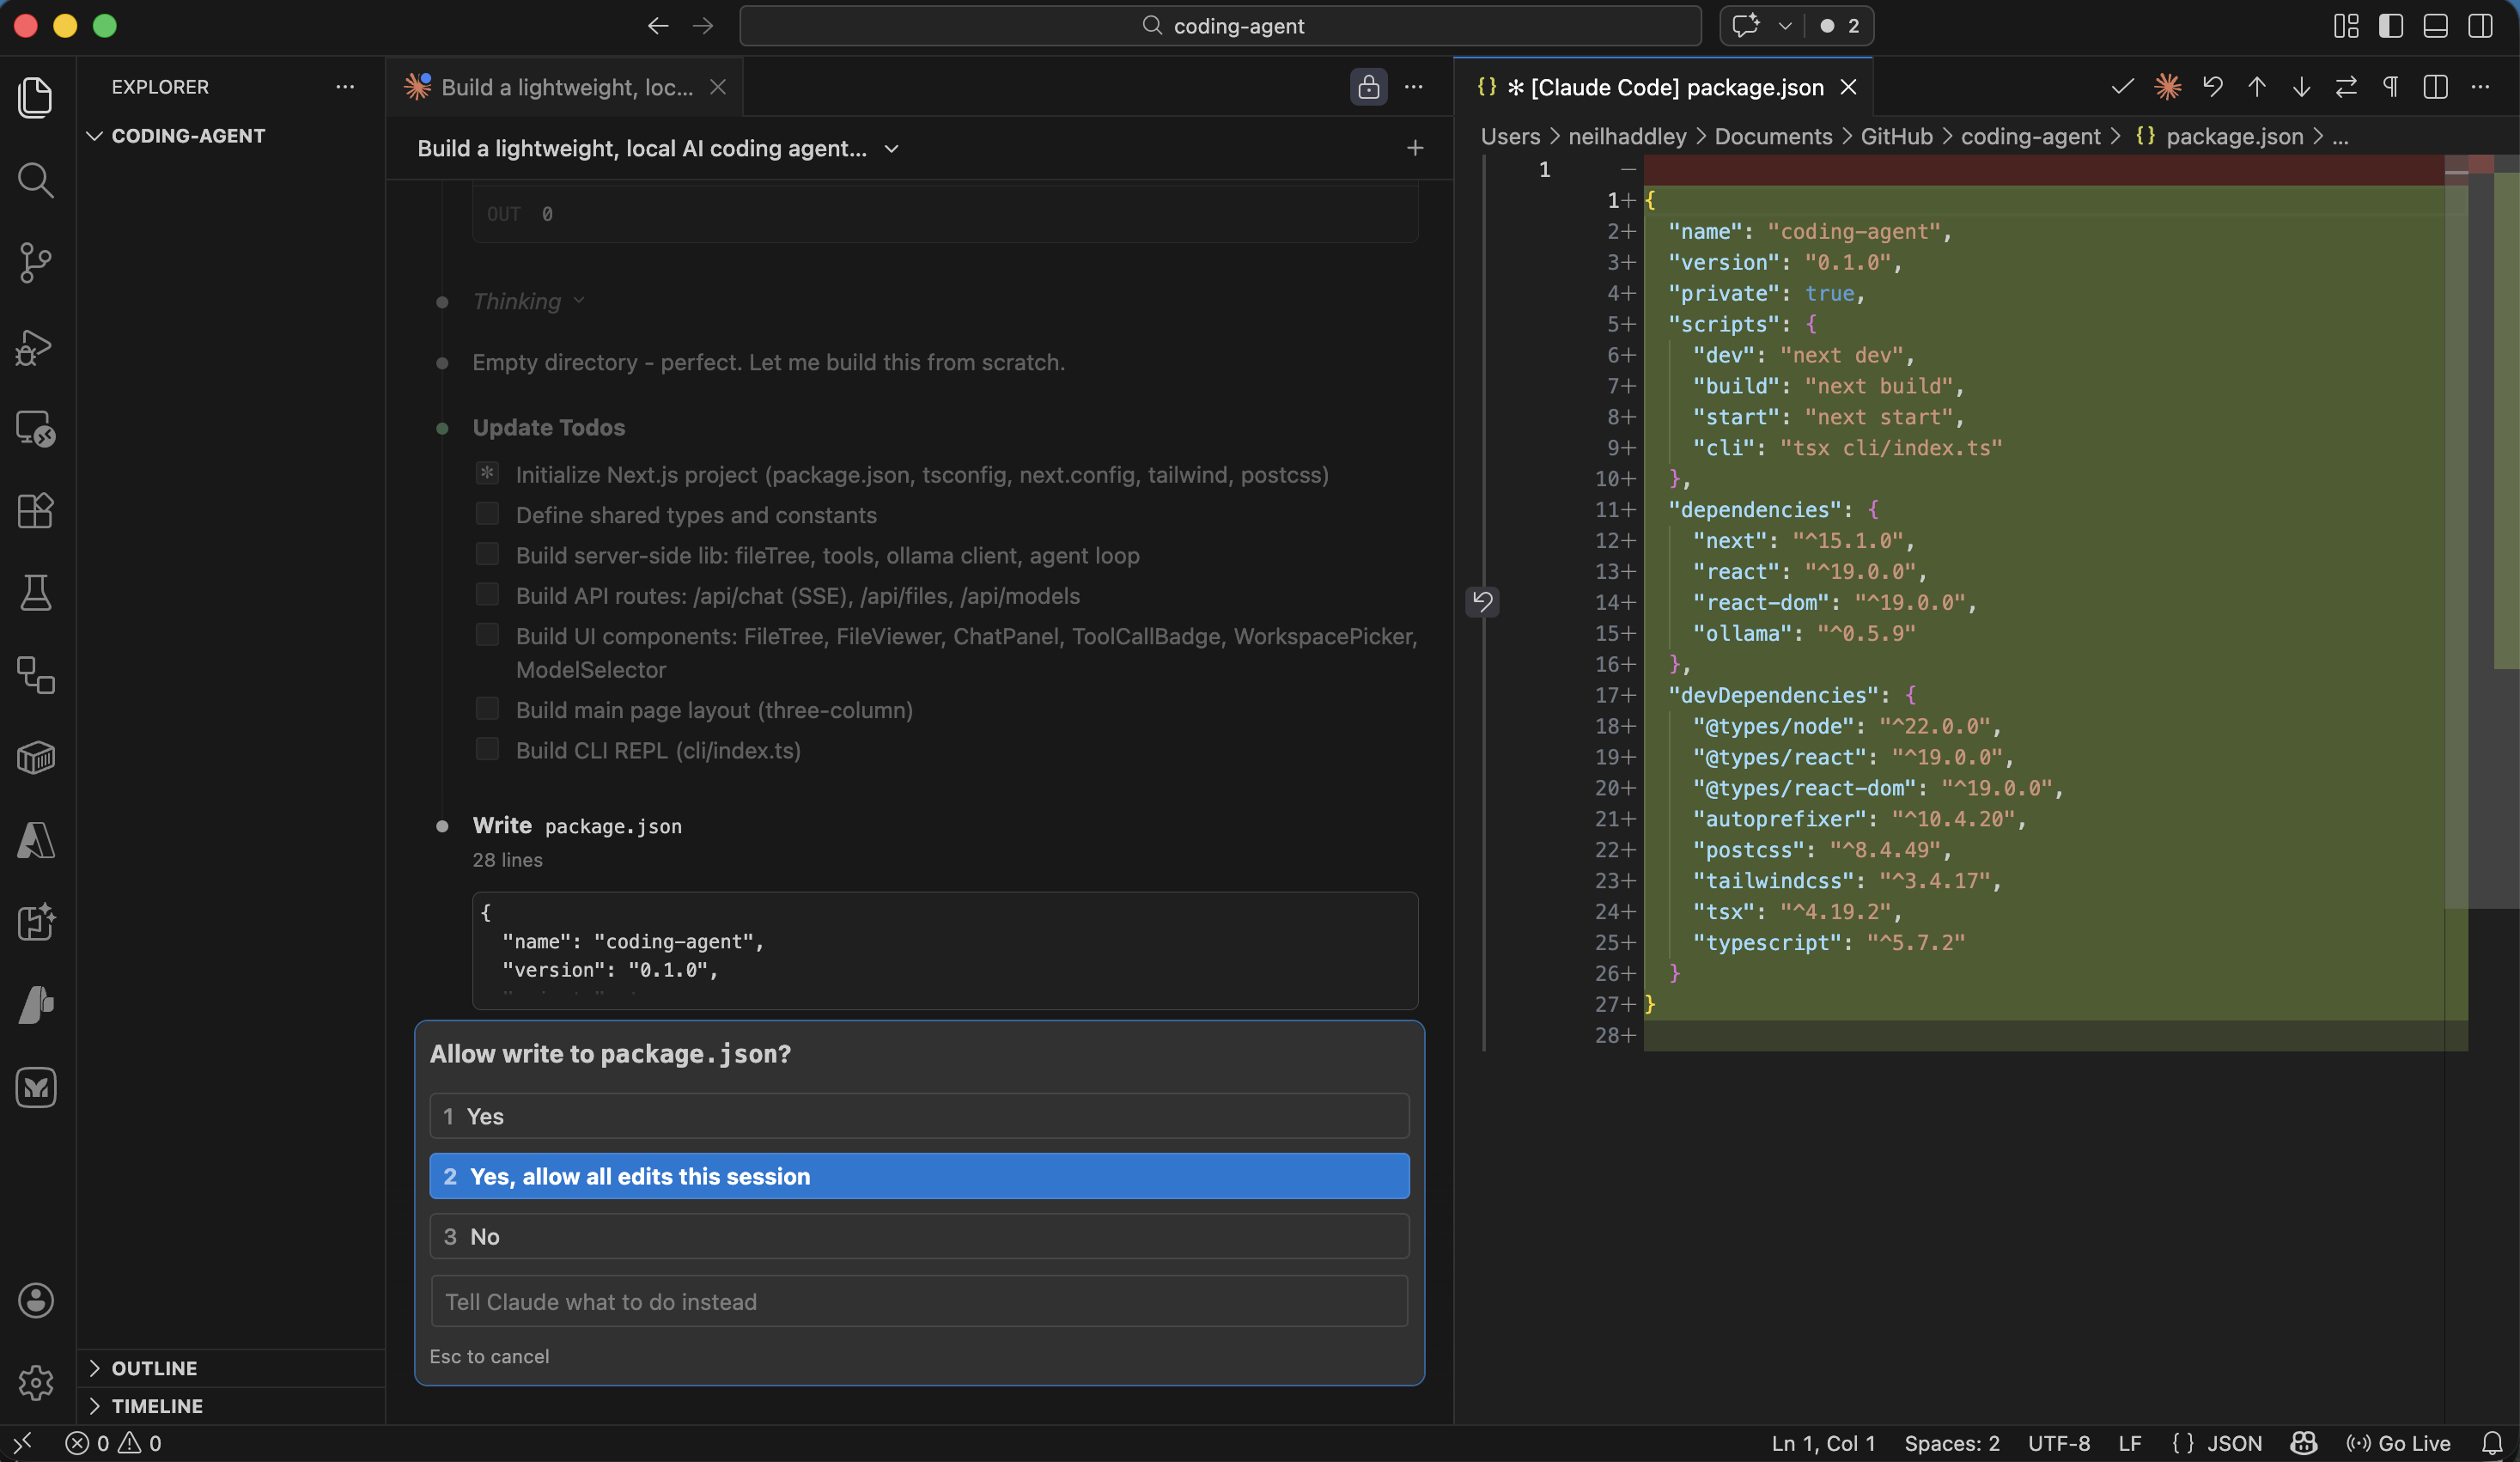Click the Search icon in activity bar
The height and width of the screenshot is (1462, 2520).
[x=36, y=180]
